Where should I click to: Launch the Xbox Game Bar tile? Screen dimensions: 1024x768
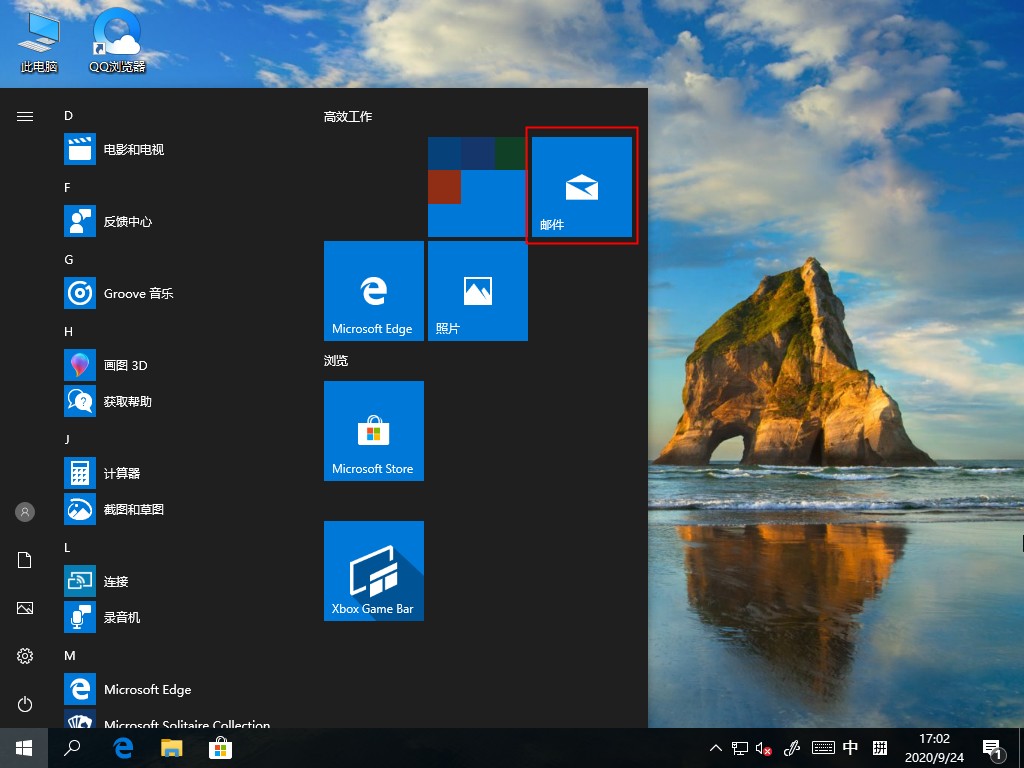point(373,570)
